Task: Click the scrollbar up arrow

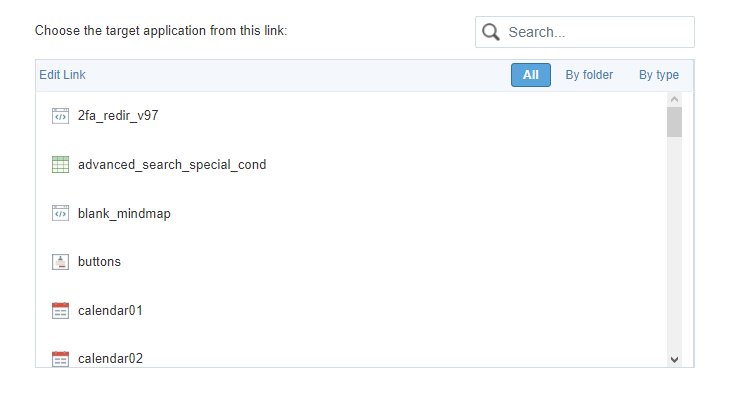Action: pos(675,99)
